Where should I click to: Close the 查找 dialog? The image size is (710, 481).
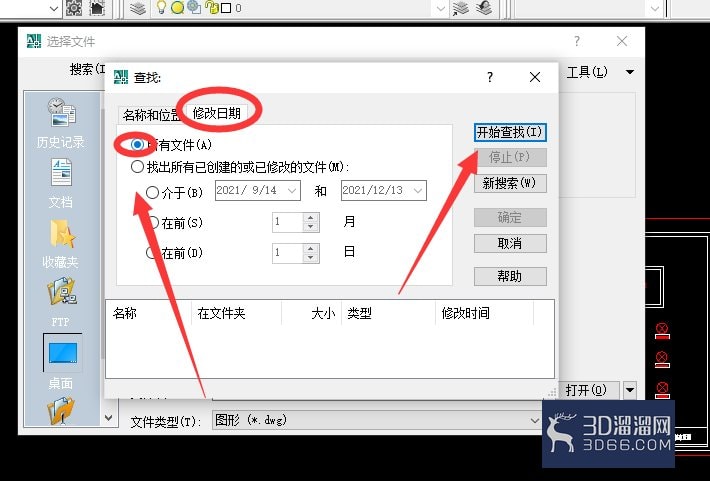535,77
